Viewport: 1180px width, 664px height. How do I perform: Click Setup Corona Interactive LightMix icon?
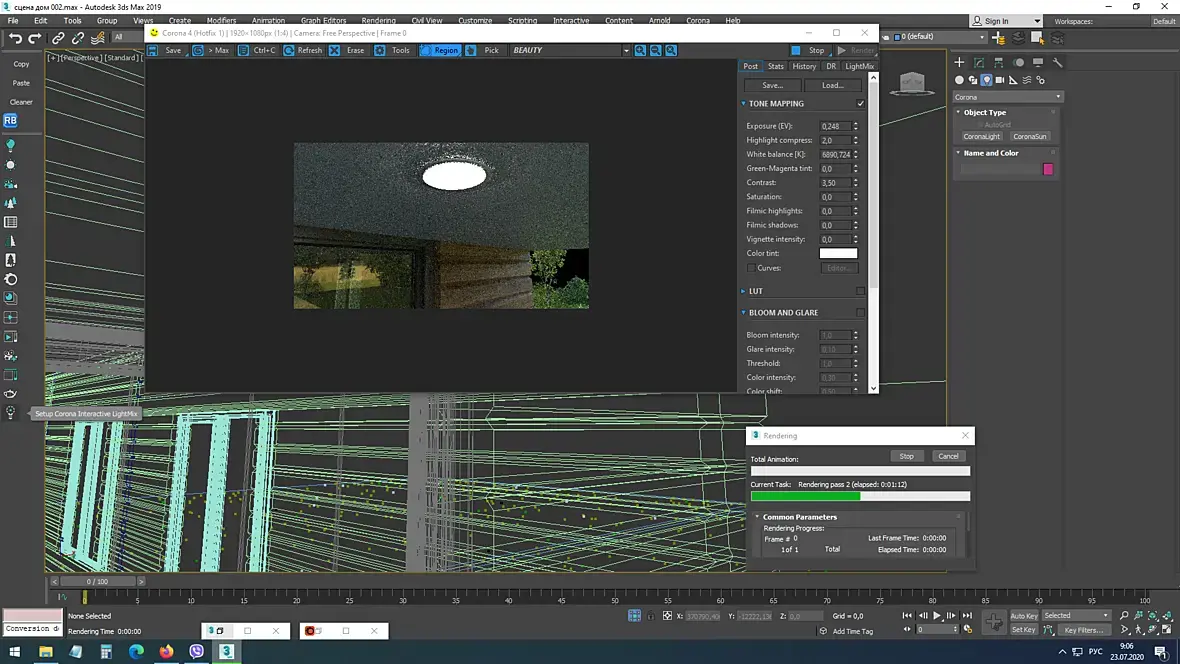[x=11, y=413]
